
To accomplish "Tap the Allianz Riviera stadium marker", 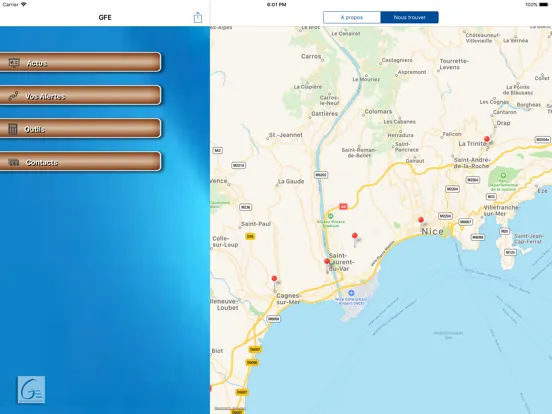I will 330,216.
